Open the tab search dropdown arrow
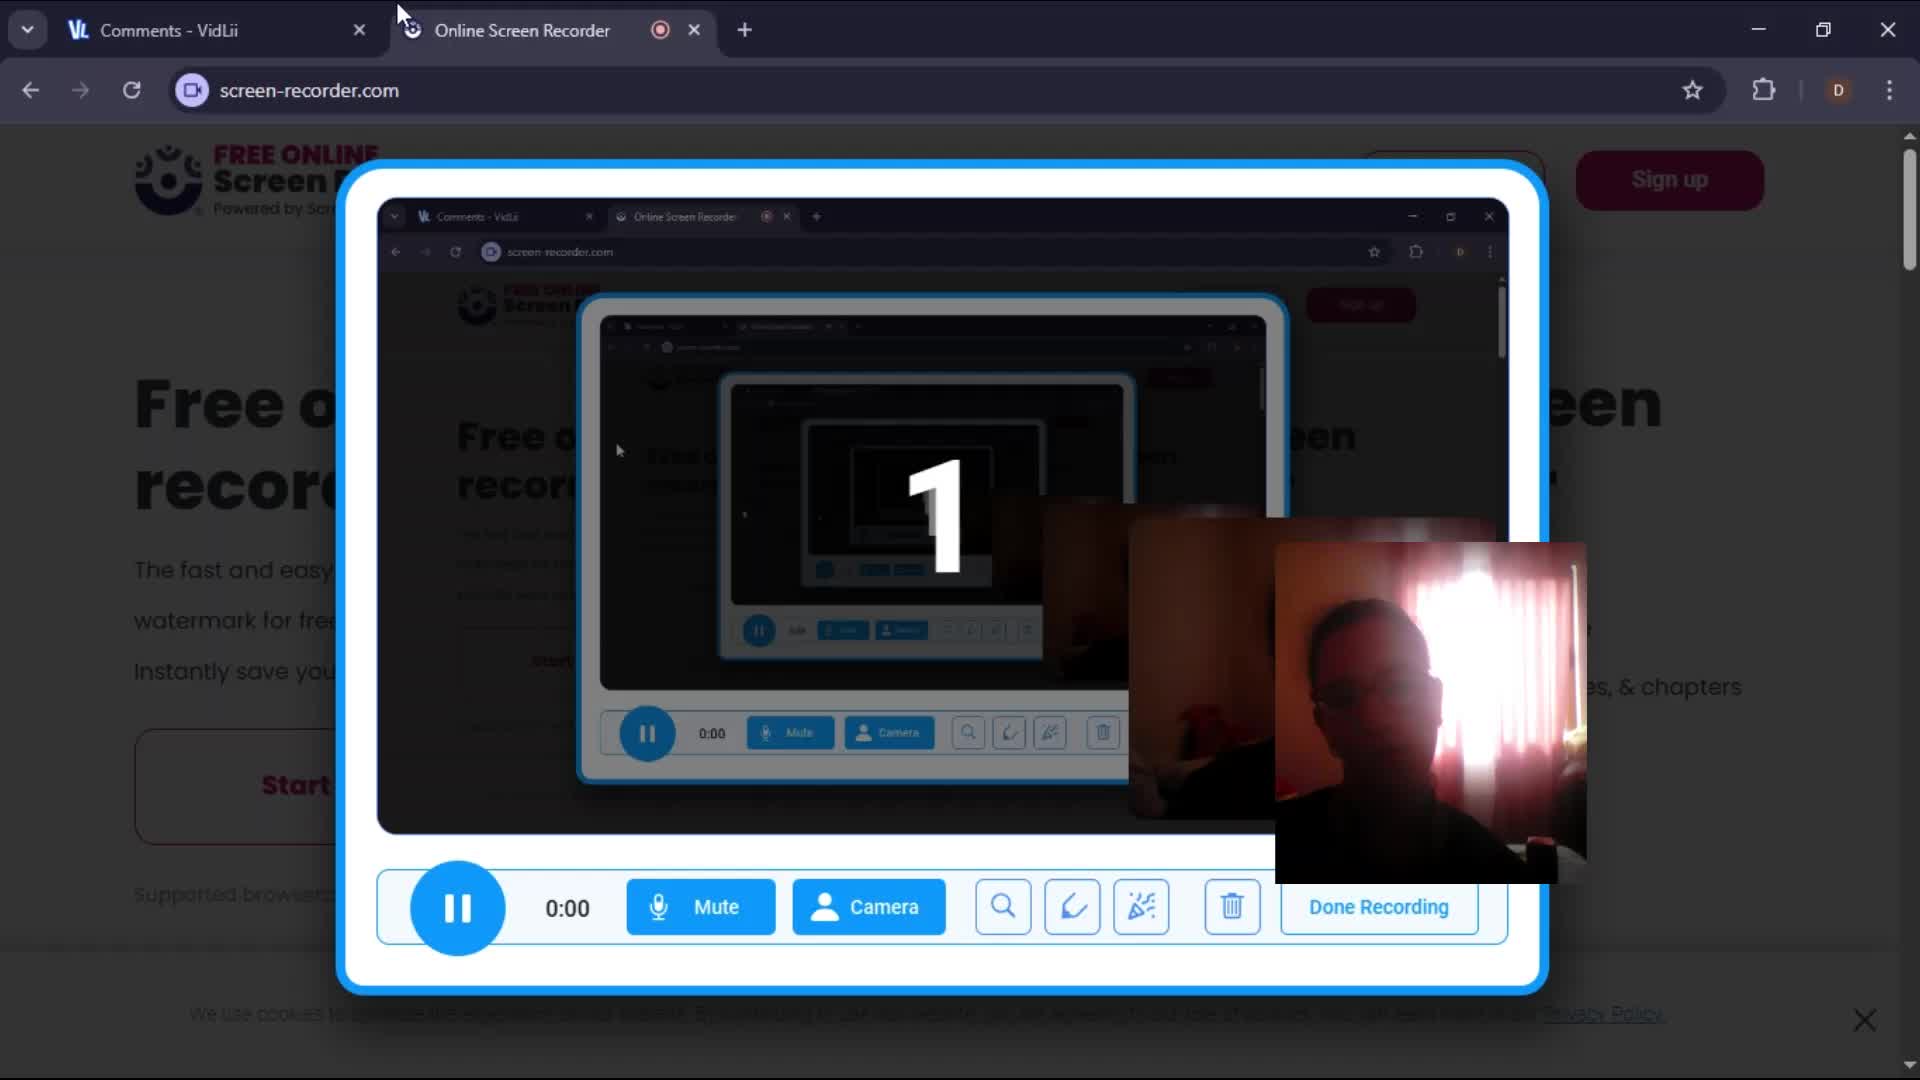This screenshot has height=1080, width=1920. pyautogui.click(x=27, y=30)
